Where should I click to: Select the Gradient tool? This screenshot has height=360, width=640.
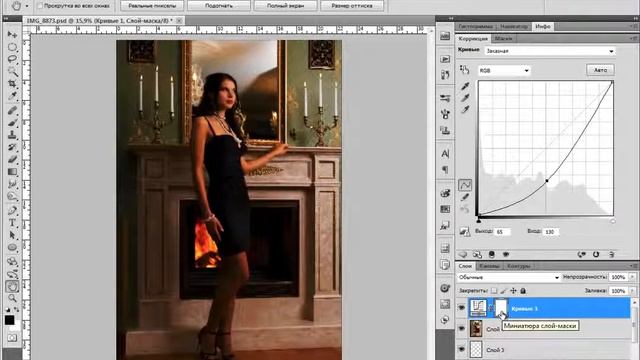coord(12,171)
